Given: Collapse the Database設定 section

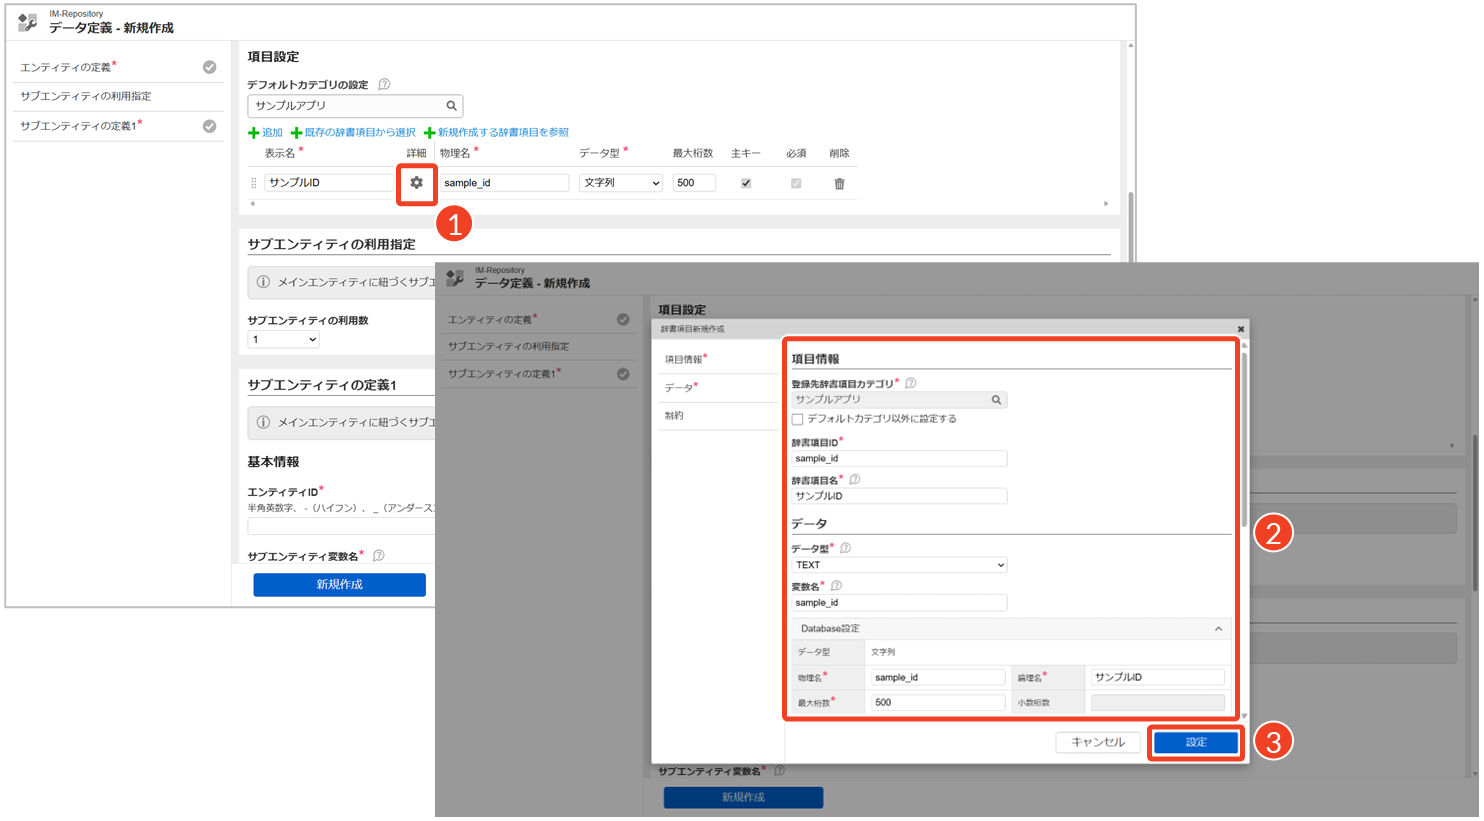Looking at the screenshot, I should coord(1218,629).
